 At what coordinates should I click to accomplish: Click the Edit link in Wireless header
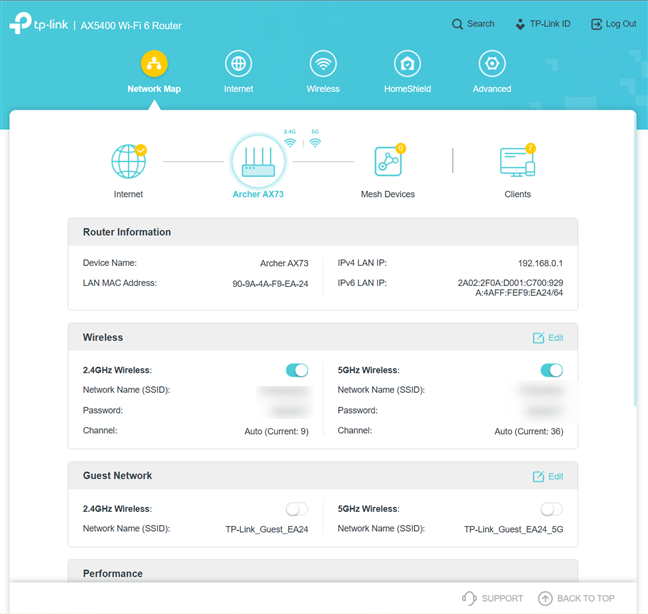click(556, 338)
